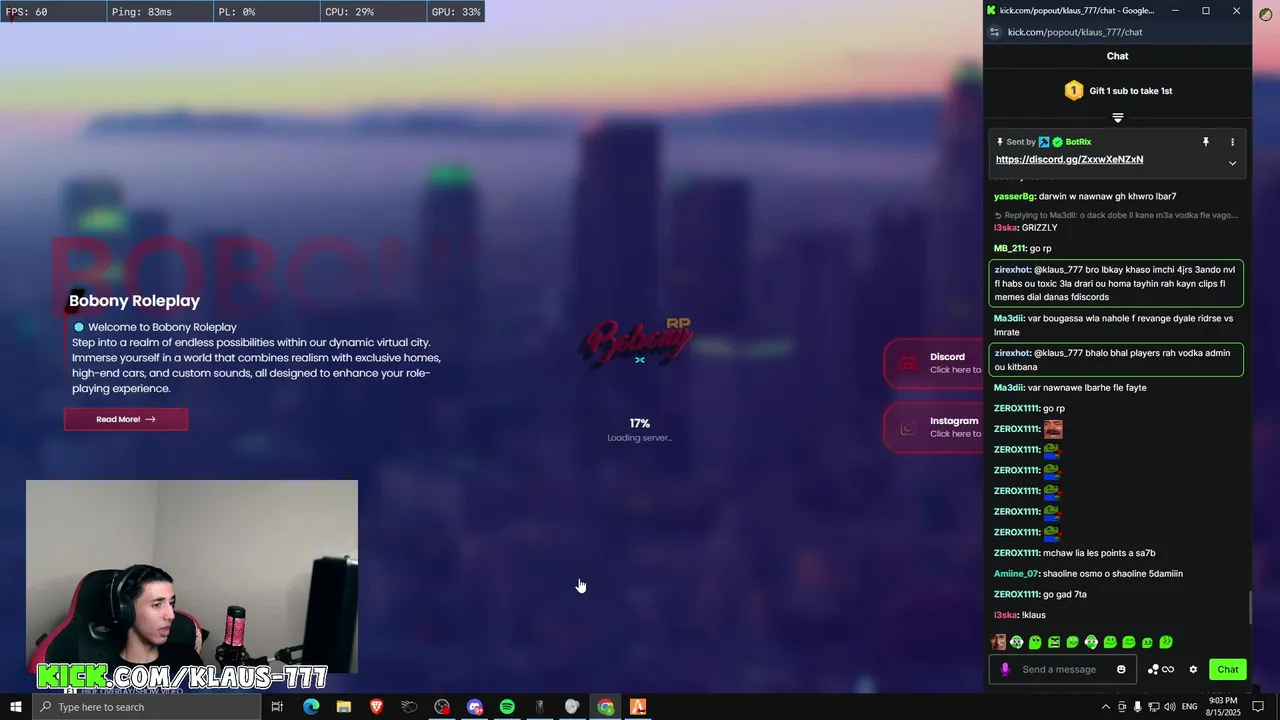Viewport: 1280px width, 720px height.
Task: Open chat settings gear icon
Action: pyautogui.click(x=1193, y=670)
